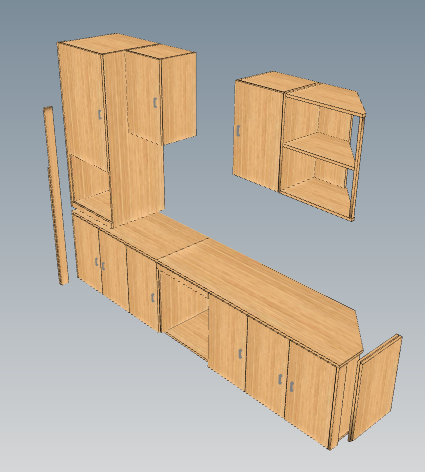Select the detached panel at lower right
This screenshot has width=425, height=472.
click(376, 388)
